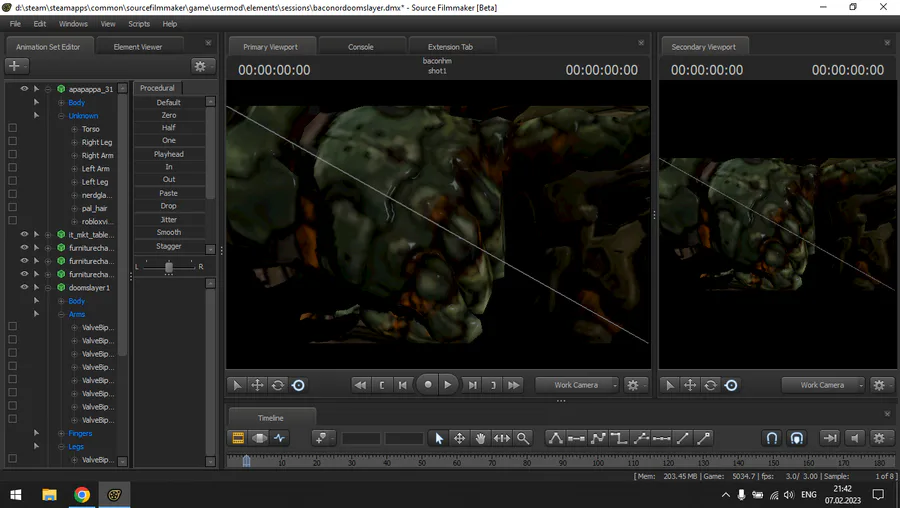
Task: Jump to next clip with fast-forward button
Action: tap(514, 385)
